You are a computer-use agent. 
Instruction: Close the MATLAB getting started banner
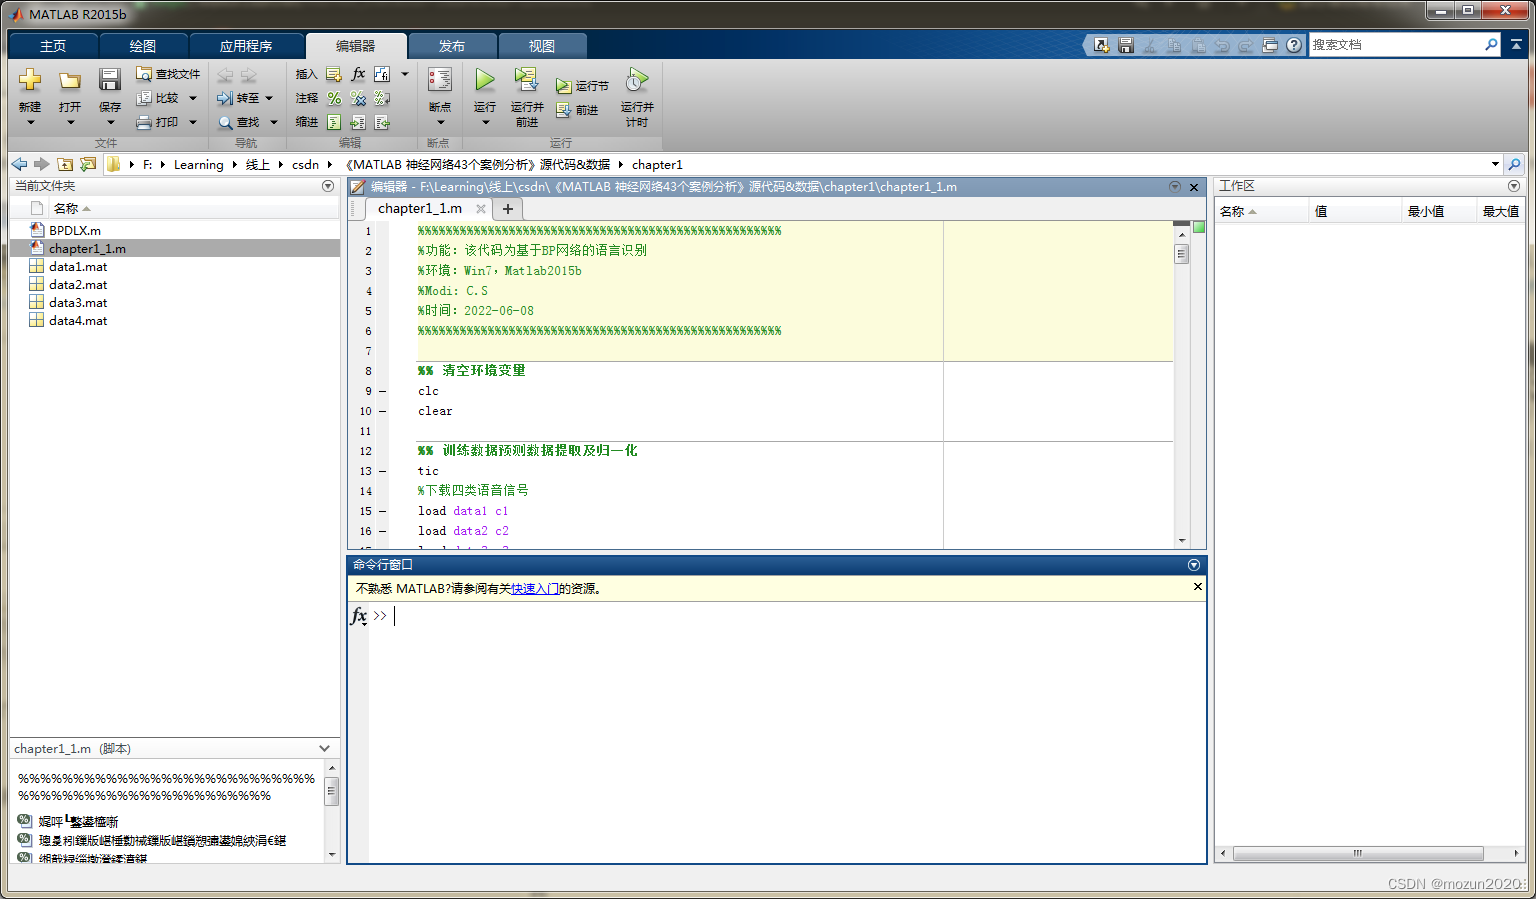(x=1197, y=587)
